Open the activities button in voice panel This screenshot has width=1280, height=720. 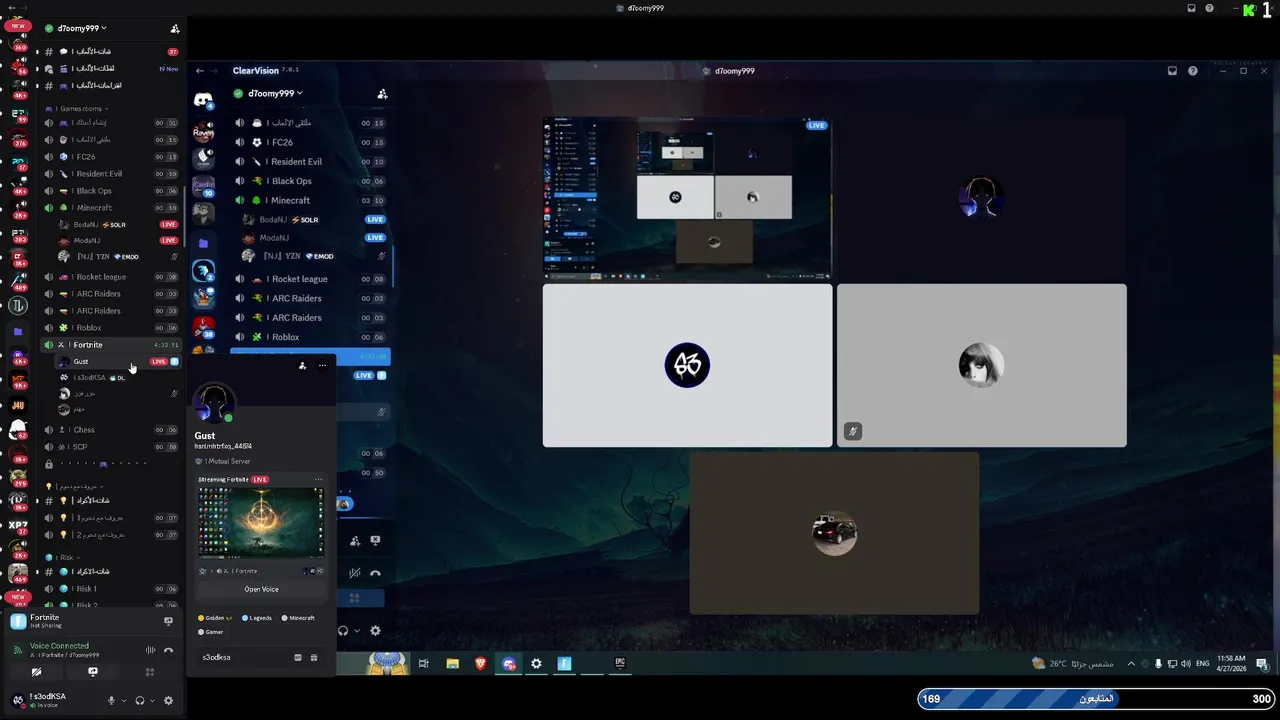[150, 672]
